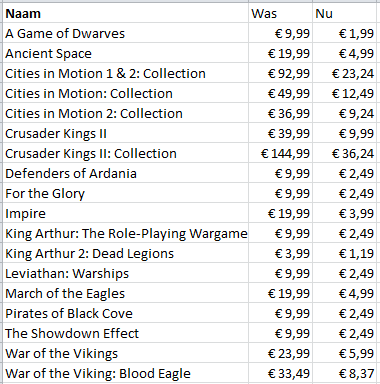Screen dimensions: 380x384
Task: Select the € 36,24 cell
Action: coord(344,153)
